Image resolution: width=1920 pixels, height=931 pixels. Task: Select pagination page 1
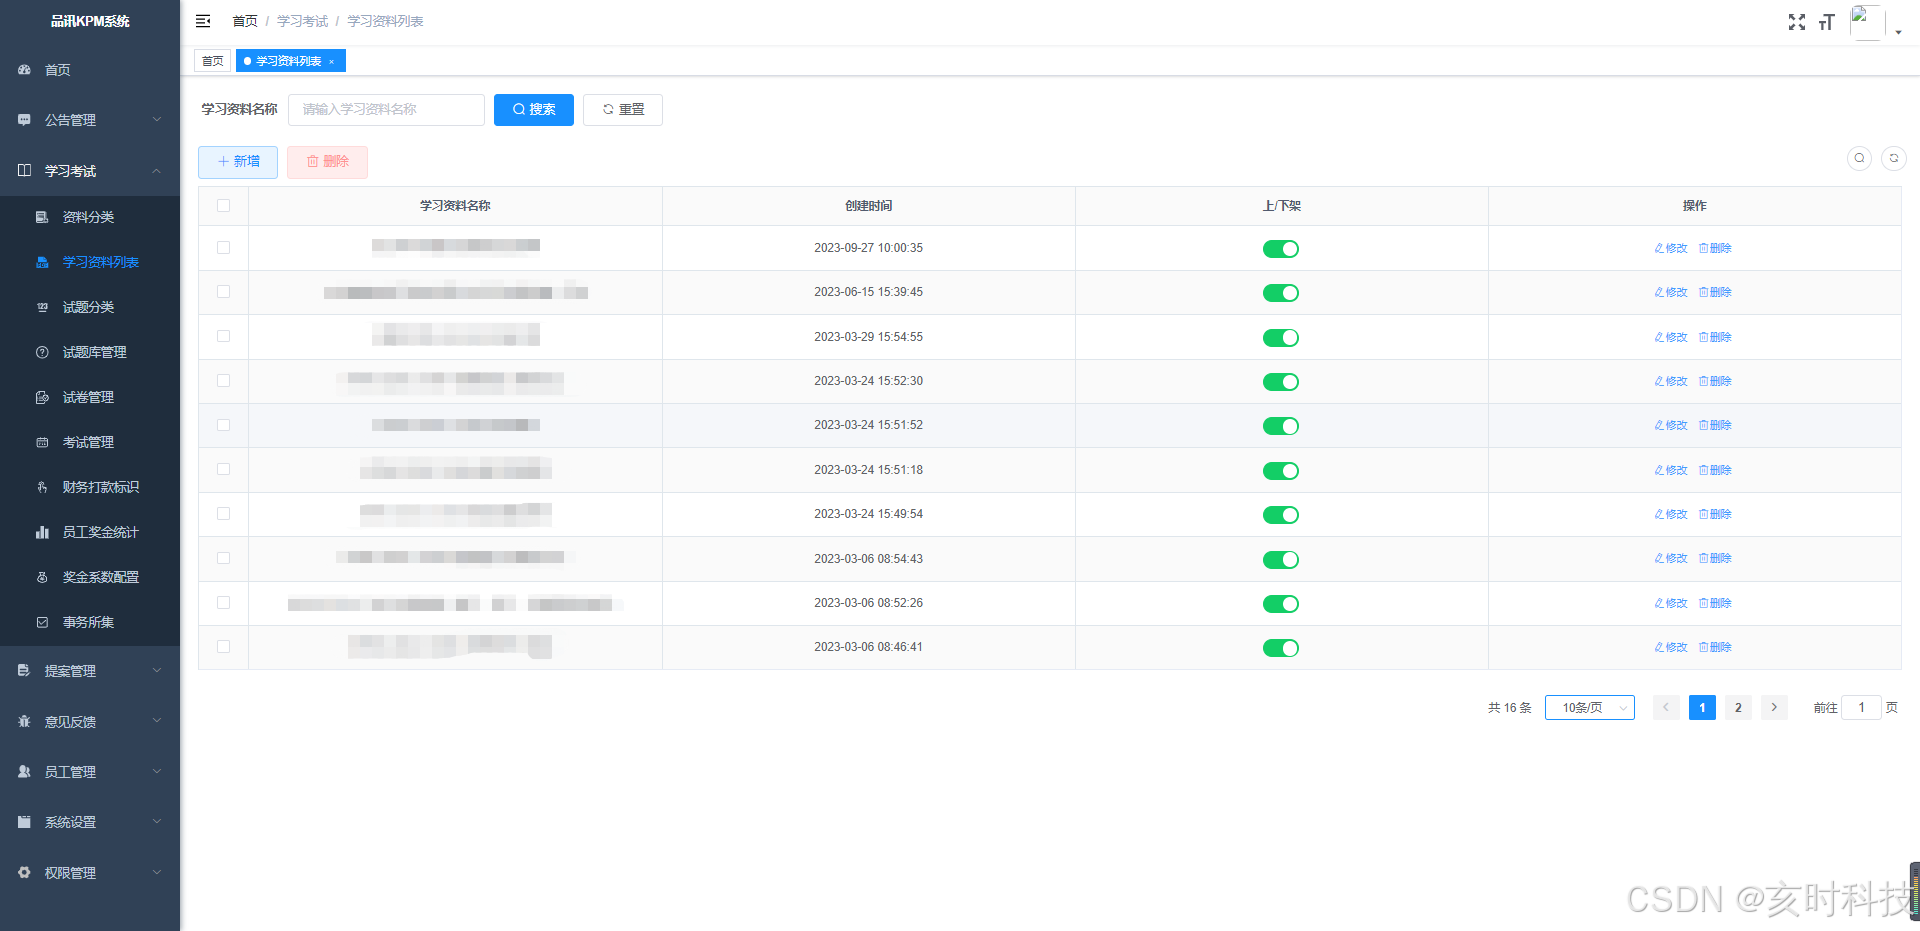tap(1702, 708)
